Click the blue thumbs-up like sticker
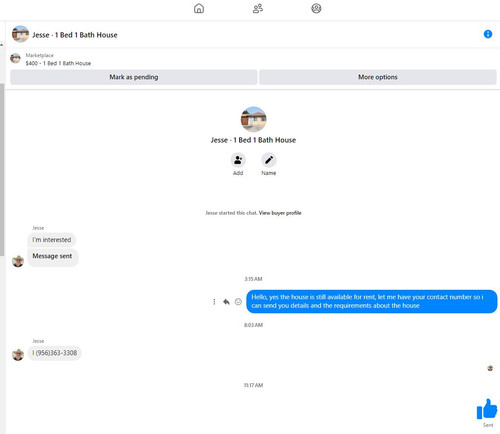500x434 pixels. [487, 409]
